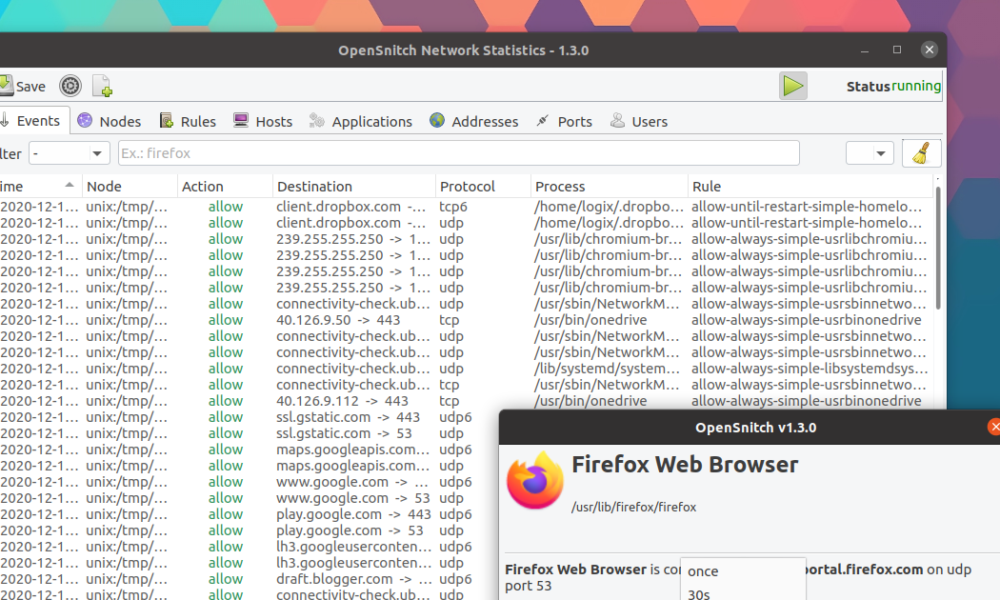Image resolution: width=1000 pixels, height=600 pixels.
Task: Open the Hosts tab
Action: tap(263, 121)
